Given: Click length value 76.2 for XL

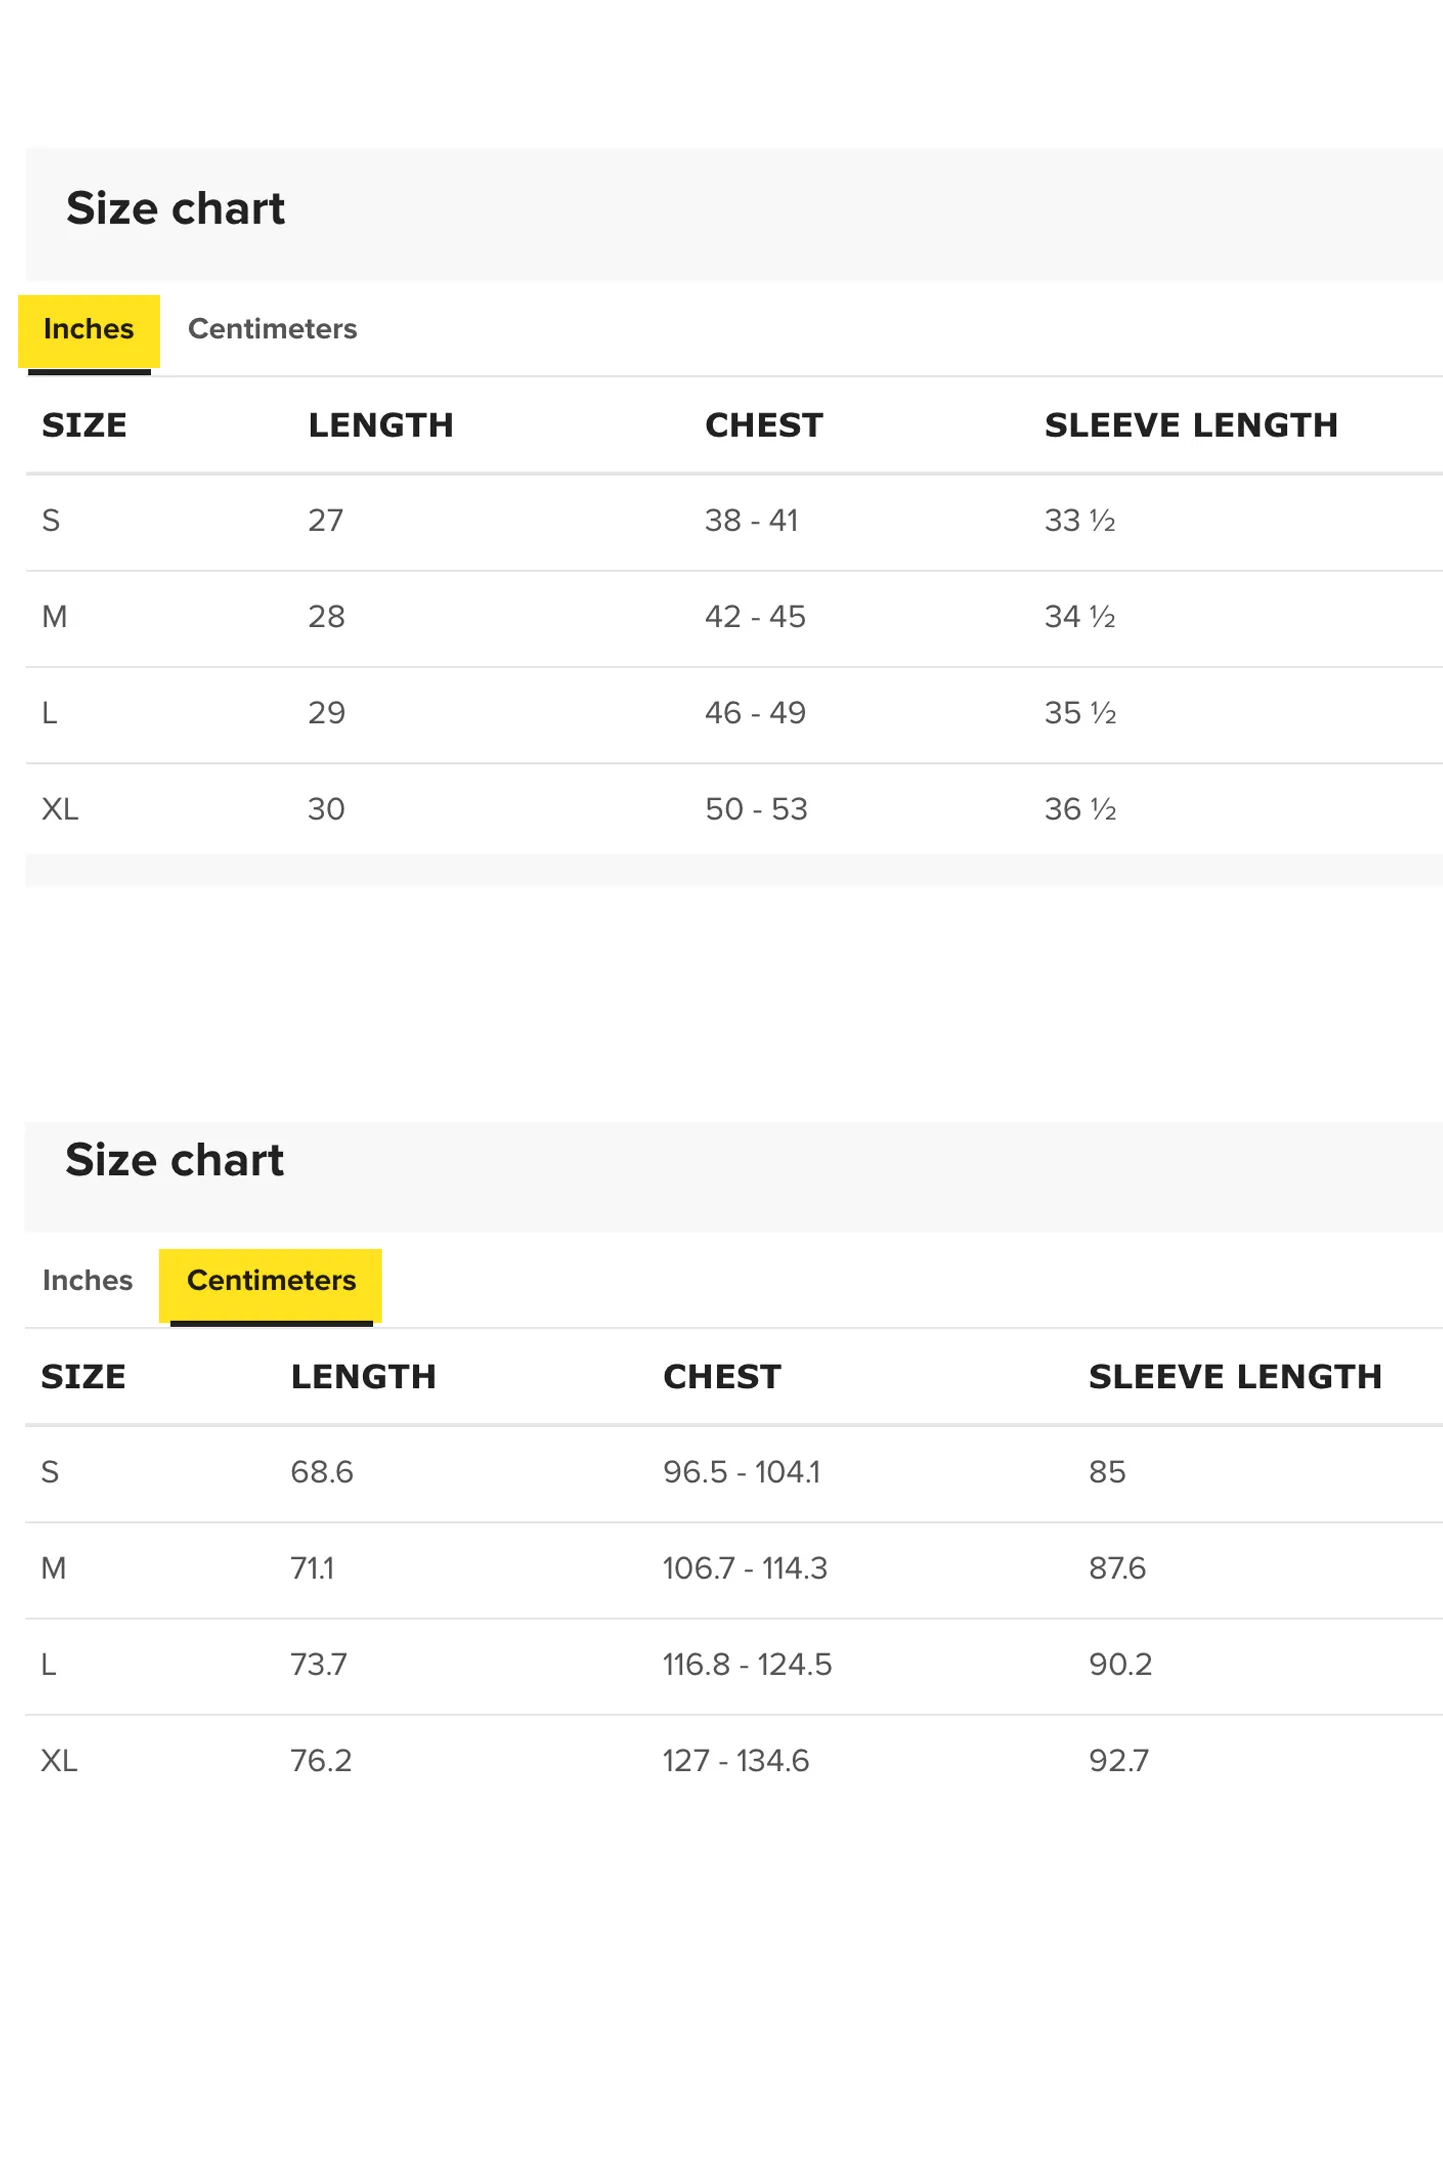Looking at the screenshot, I should click(321, 1760).
